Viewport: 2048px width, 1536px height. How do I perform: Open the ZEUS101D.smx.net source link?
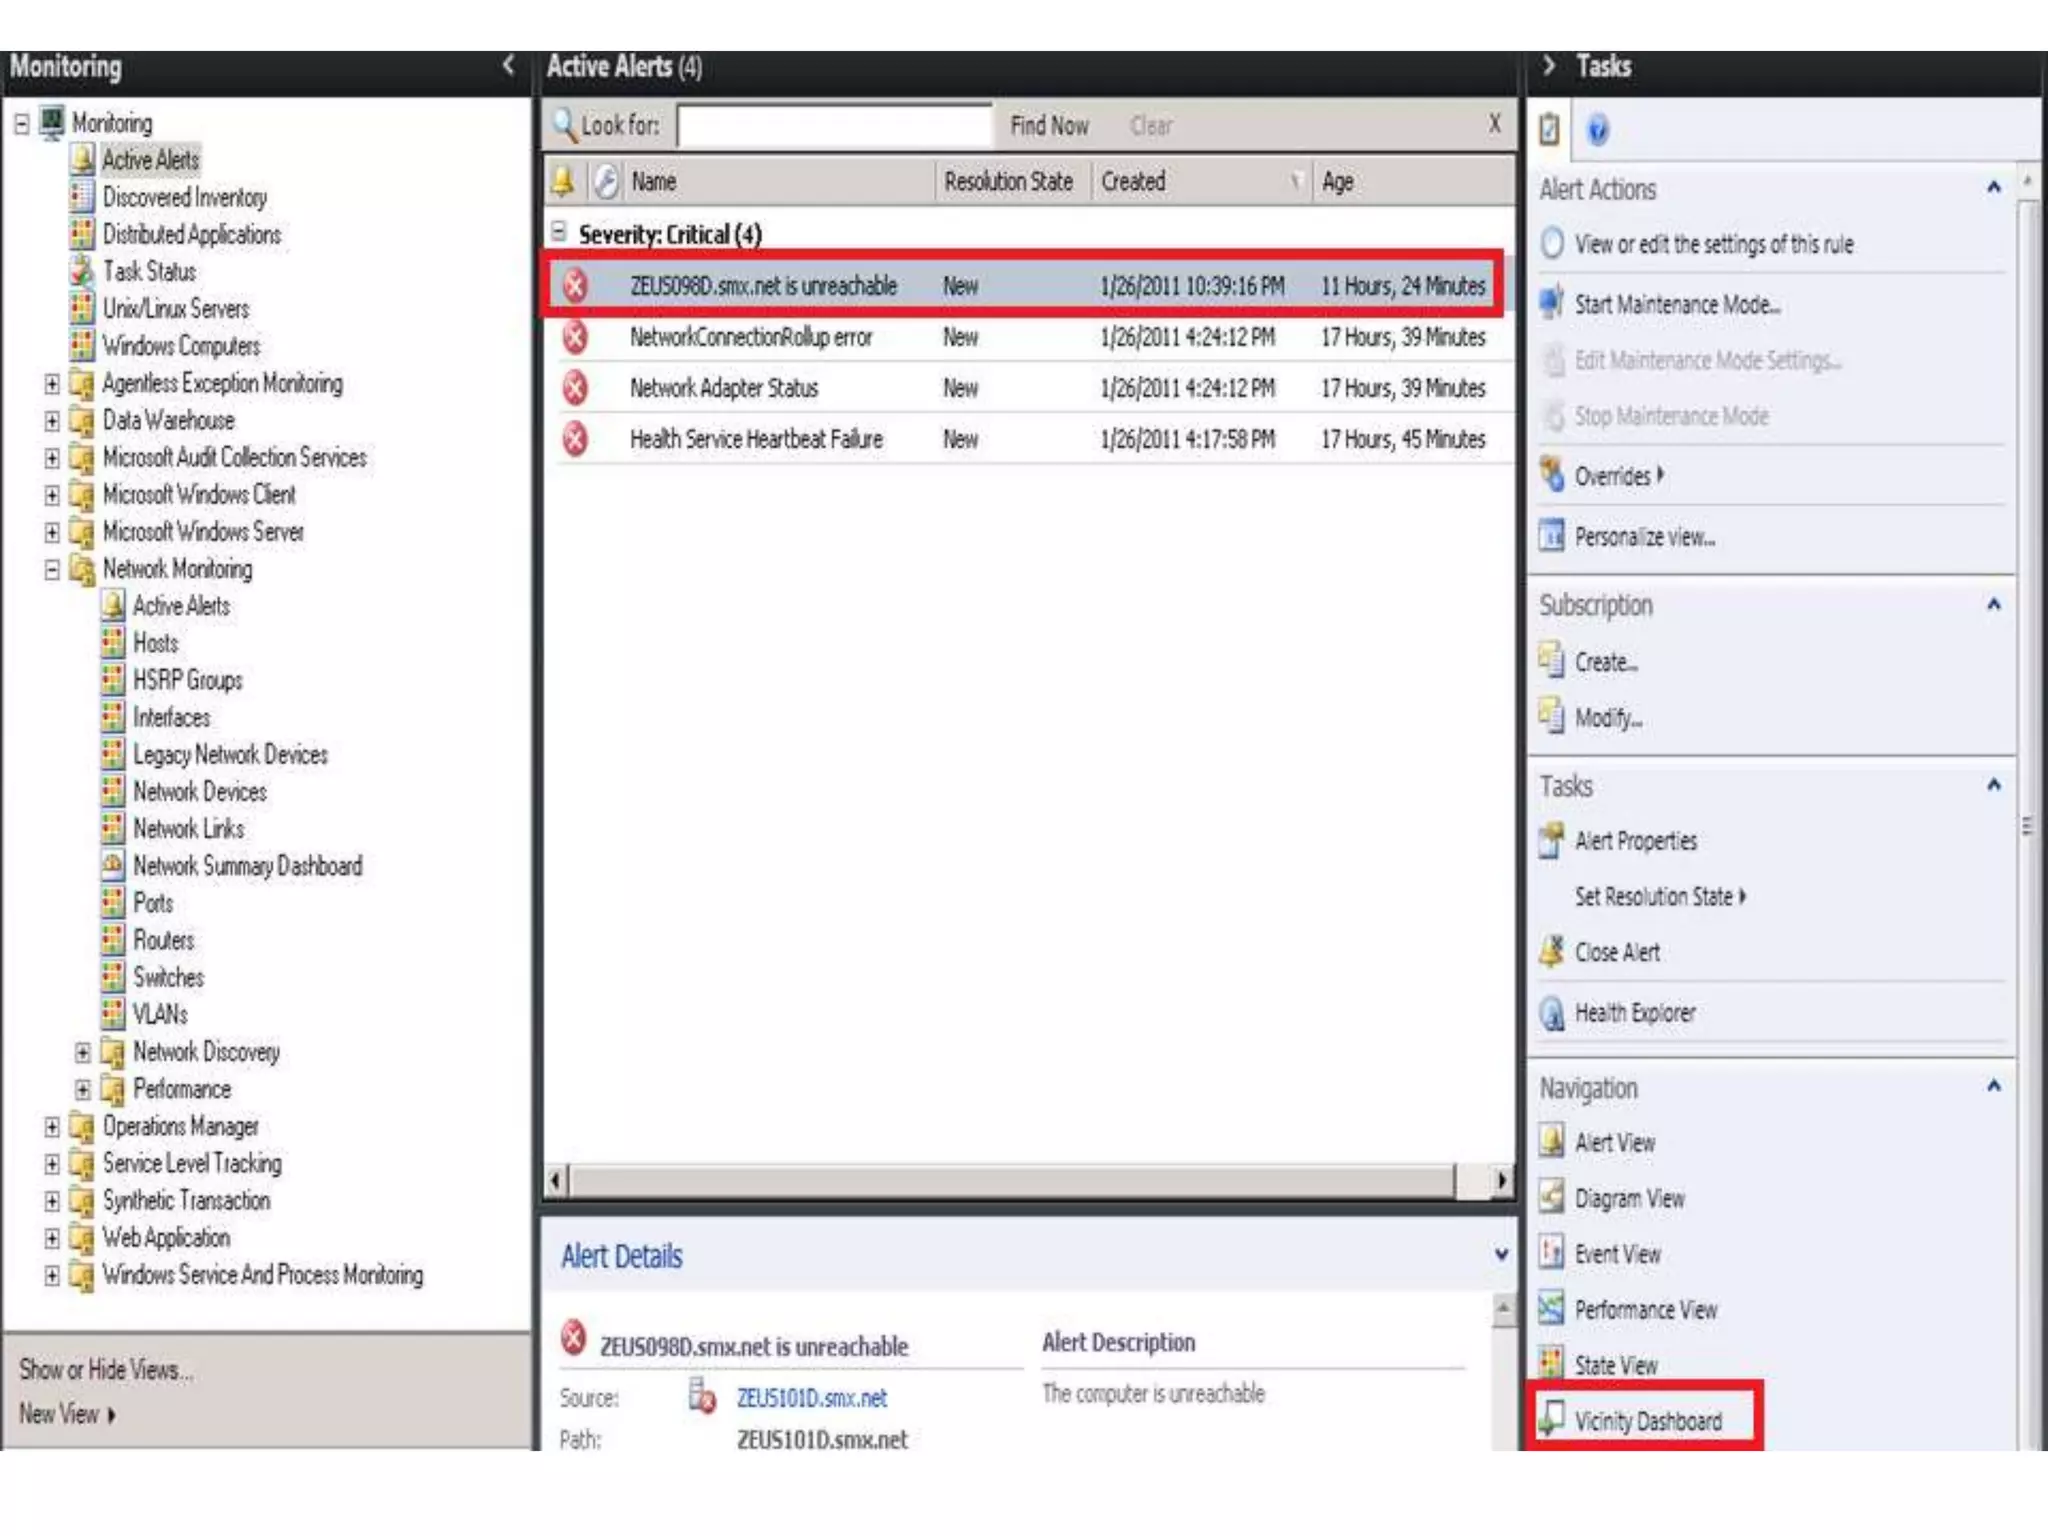[811, 1398]
